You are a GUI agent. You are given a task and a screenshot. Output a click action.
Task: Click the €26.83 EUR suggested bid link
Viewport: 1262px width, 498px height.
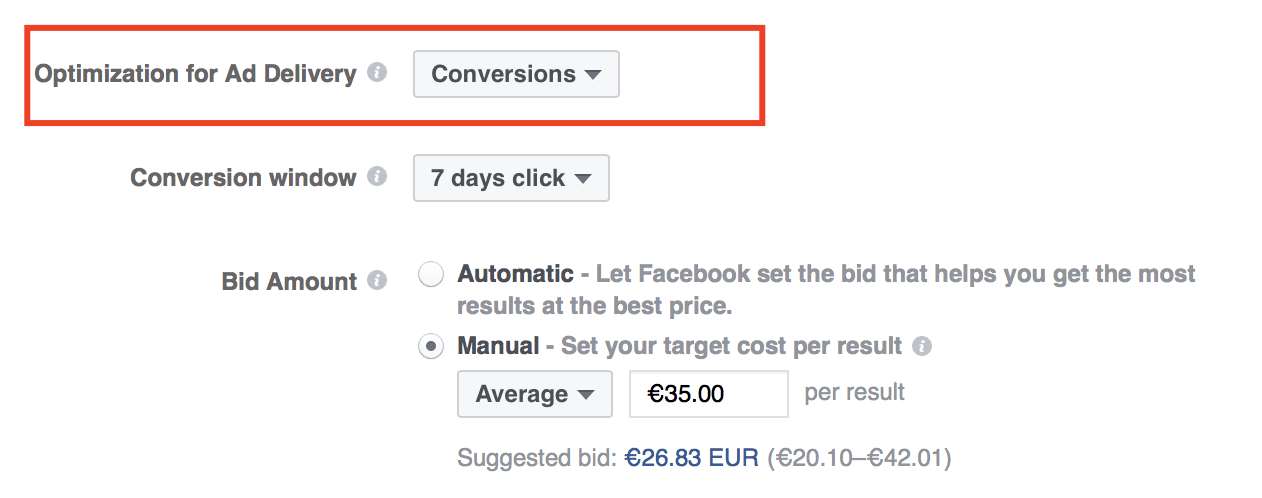pyautogui.click(x=692, y=458)
